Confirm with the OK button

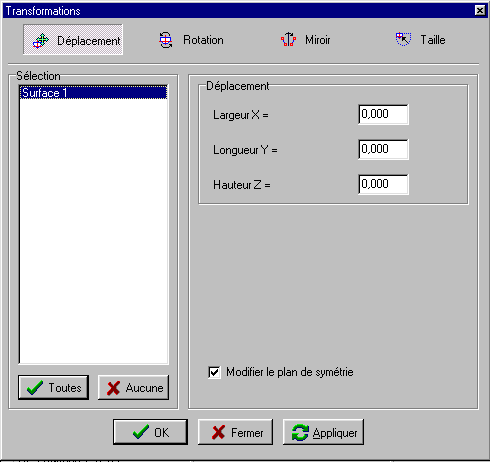[x=150, y=432]
